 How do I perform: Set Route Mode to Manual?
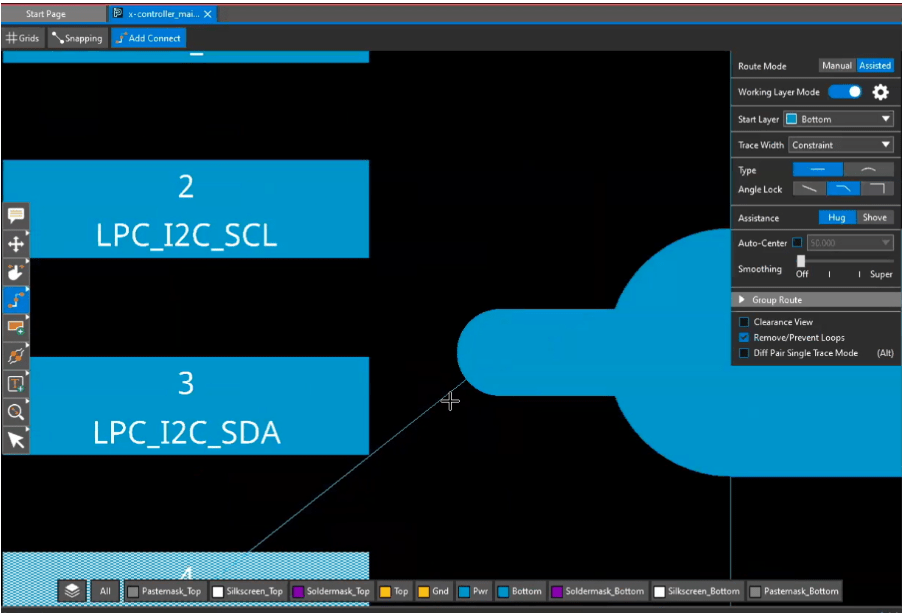point(836,65)
